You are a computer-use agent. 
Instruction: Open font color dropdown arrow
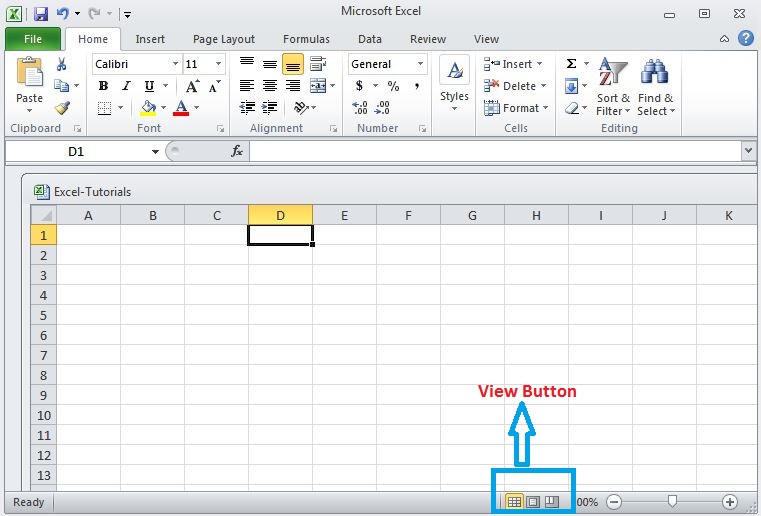[197, 108]
